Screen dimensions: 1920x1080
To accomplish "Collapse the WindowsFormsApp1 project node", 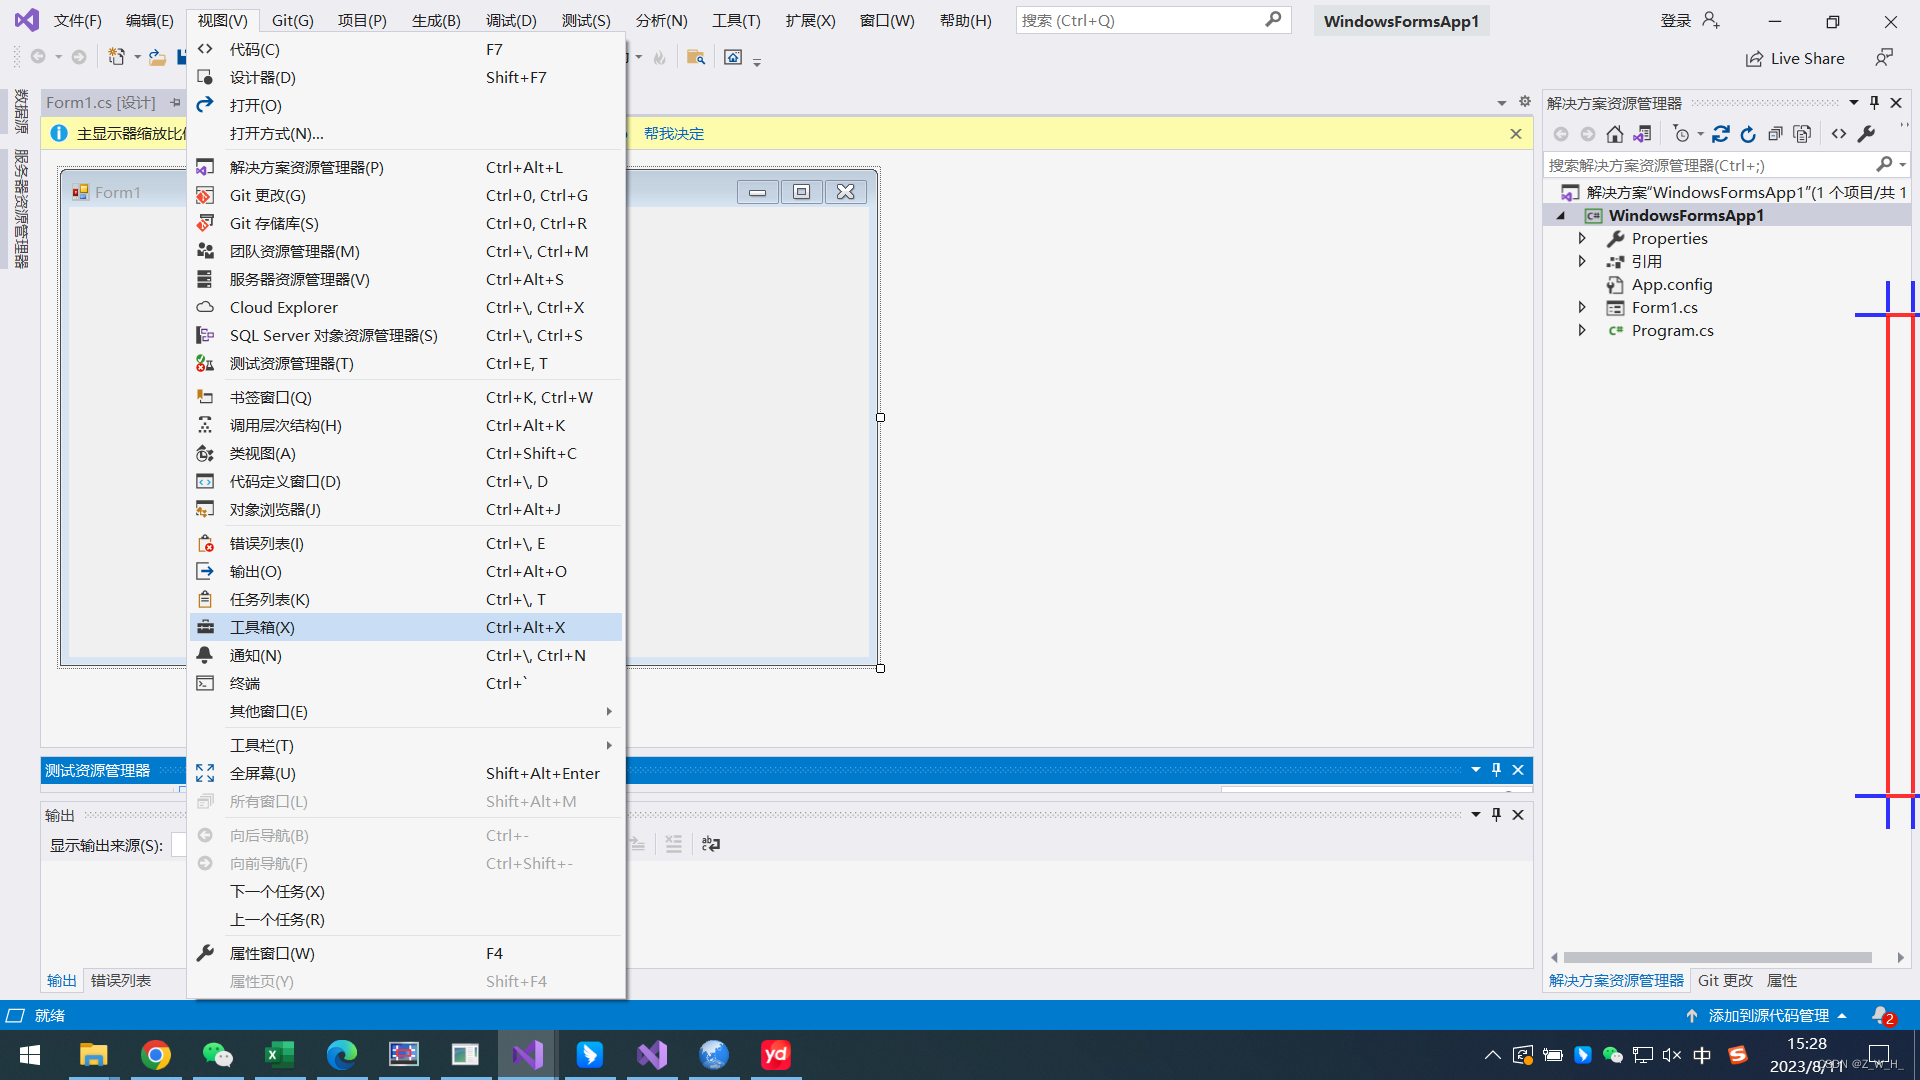I will click(x=1561, y=216).
